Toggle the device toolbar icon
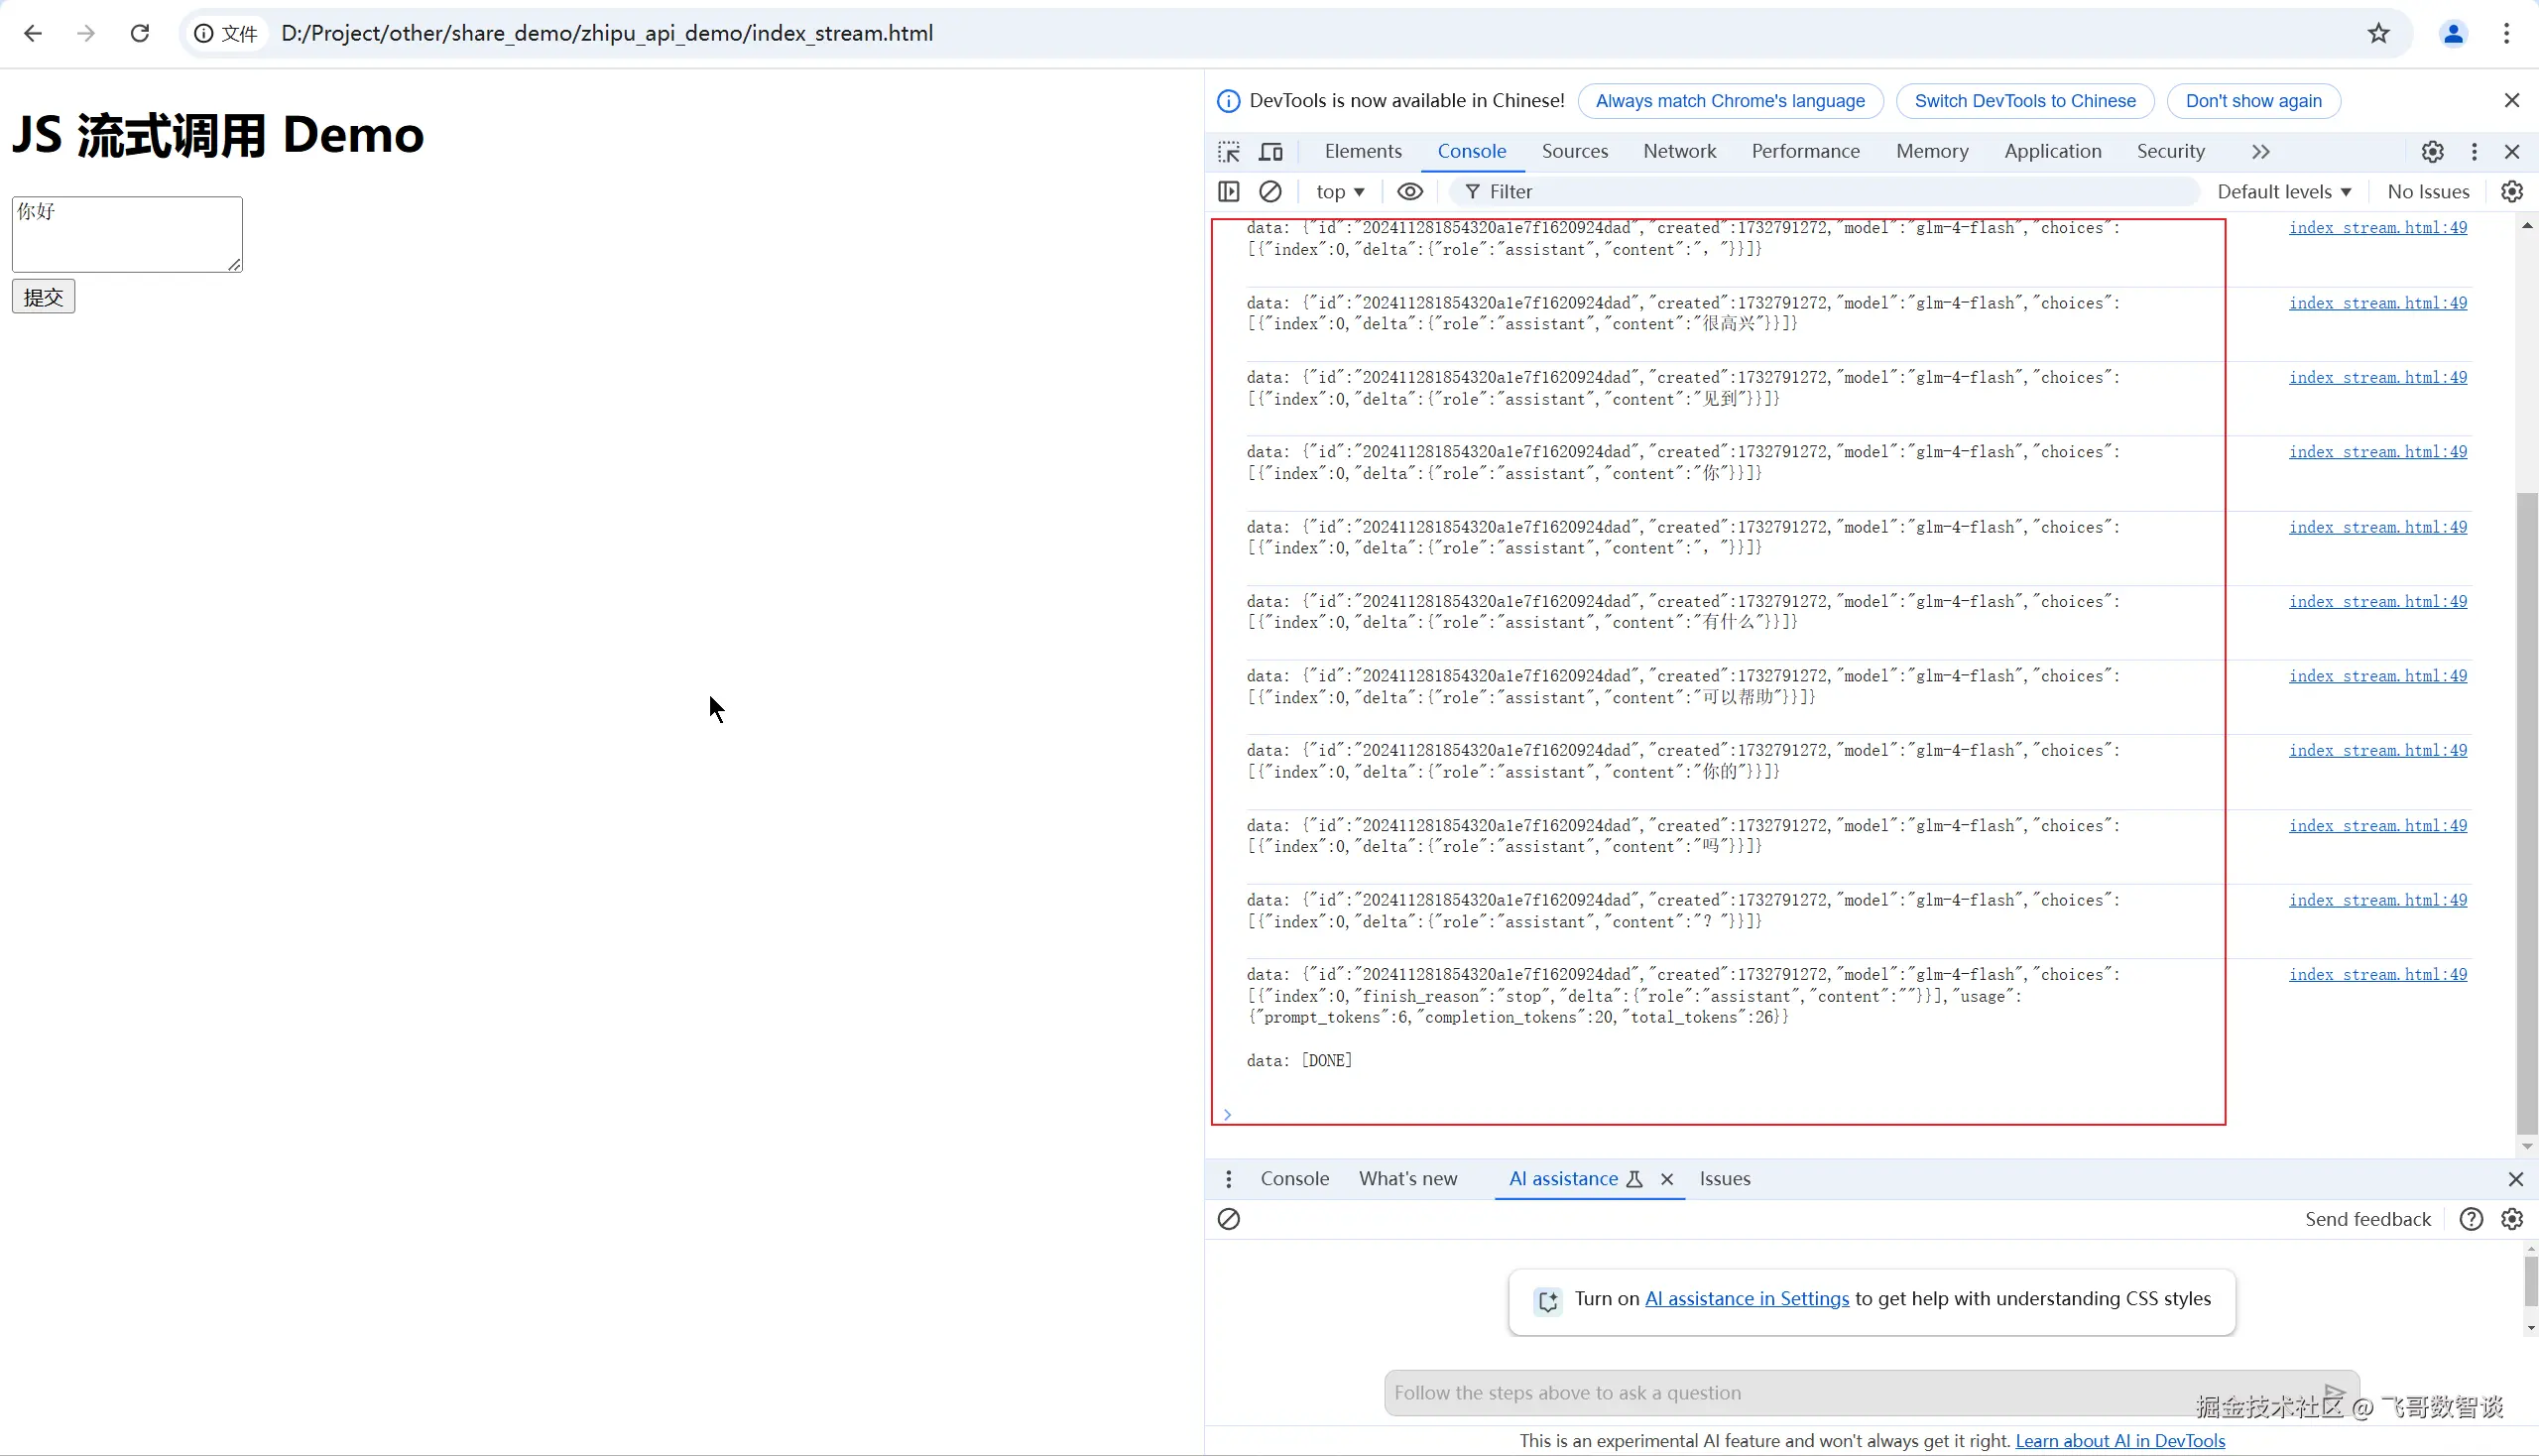The height and width of the screenshot is (1456, 2539). click(1270, 151)
